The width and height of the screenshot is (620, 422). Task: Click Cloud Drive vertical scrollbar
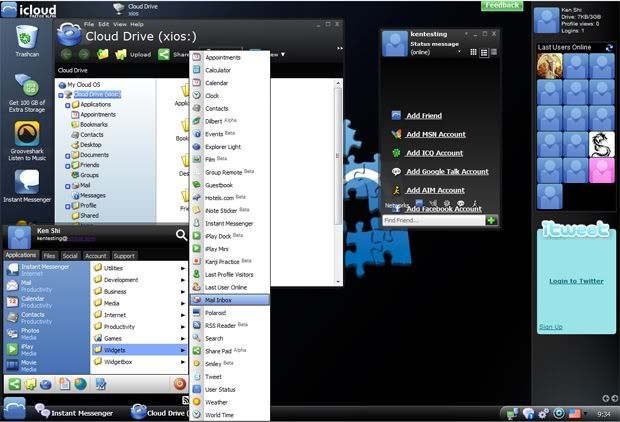click(338, 182)
